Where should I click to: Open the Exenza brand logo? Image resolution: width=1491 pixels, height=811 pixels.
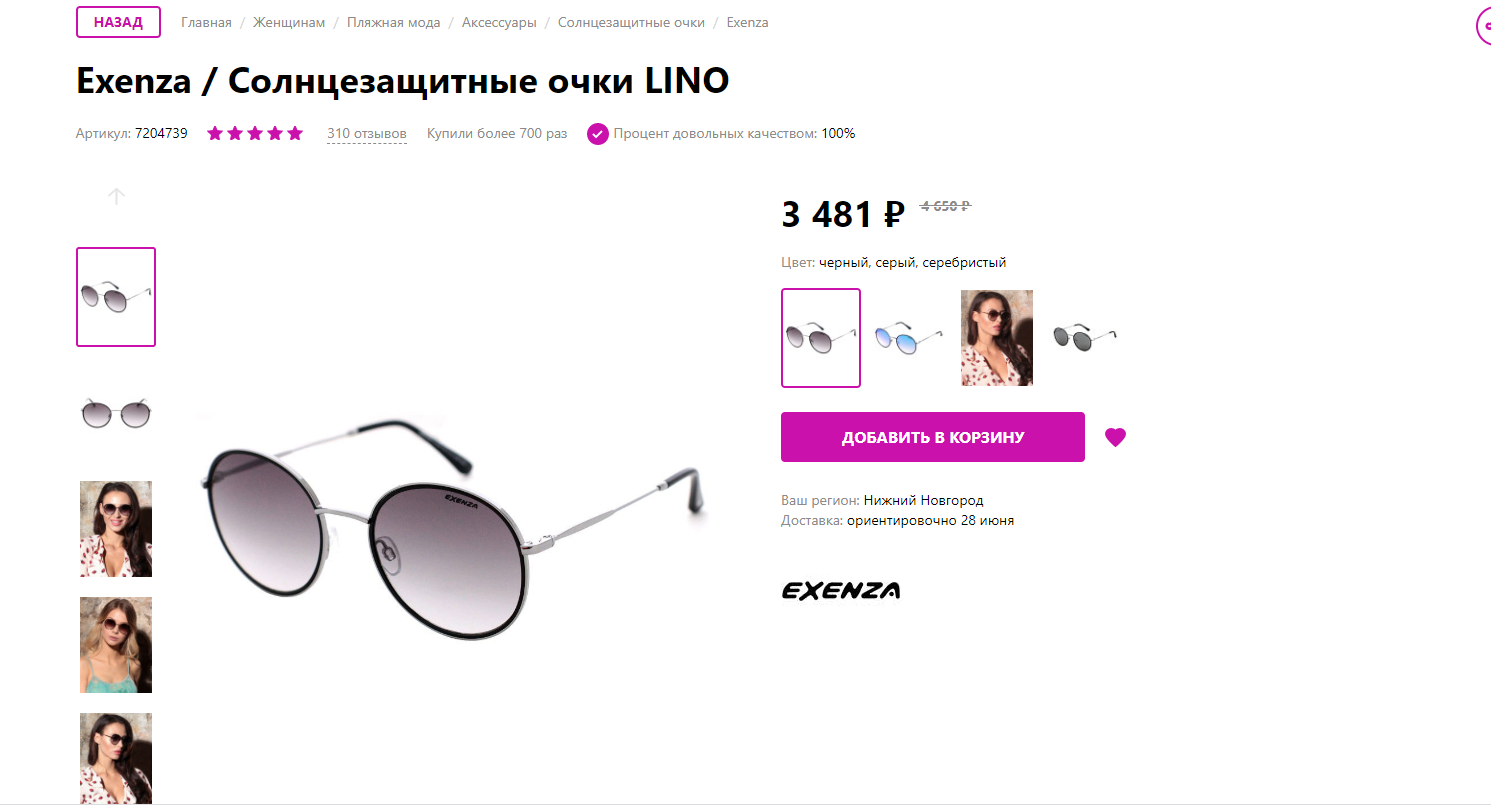[841, 590]
